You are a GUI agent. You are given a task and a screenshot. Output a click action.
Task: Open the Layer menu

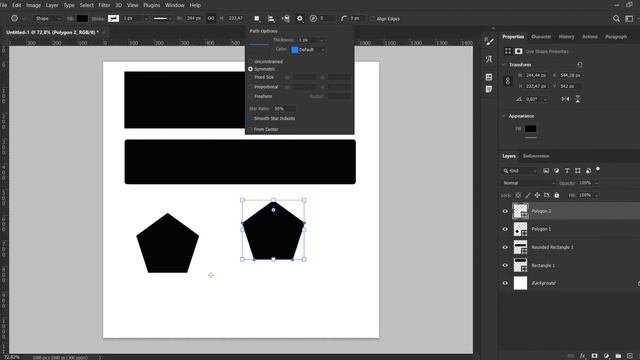point(52,5)
